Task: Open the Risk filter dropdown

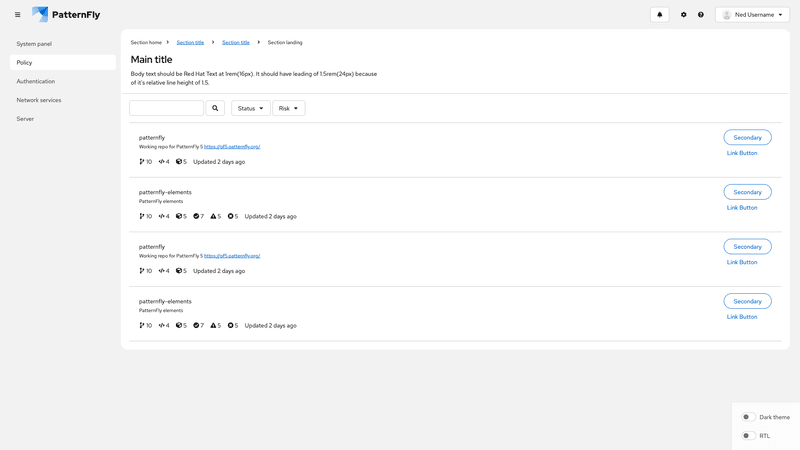Action: (289, 108)
